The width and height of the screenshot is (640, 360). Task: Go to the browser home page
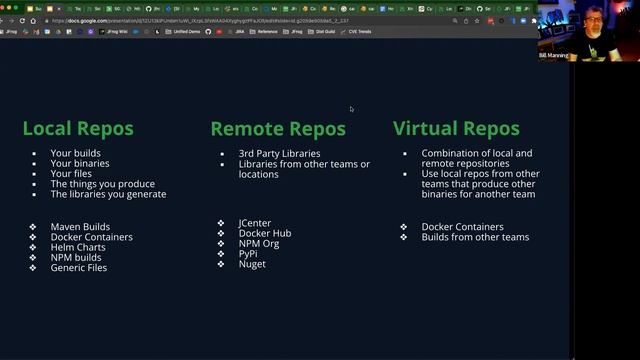[x=33, y=21]
